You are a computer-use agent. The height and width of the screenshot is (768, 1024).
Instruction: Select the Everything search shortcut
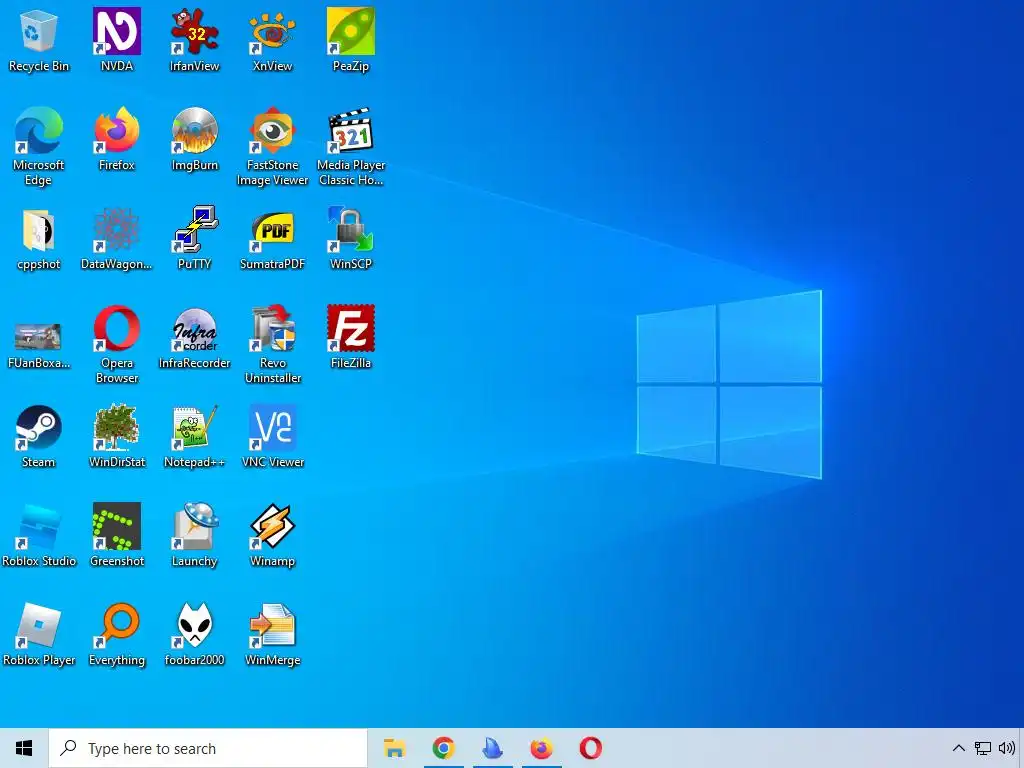[117, 635]
